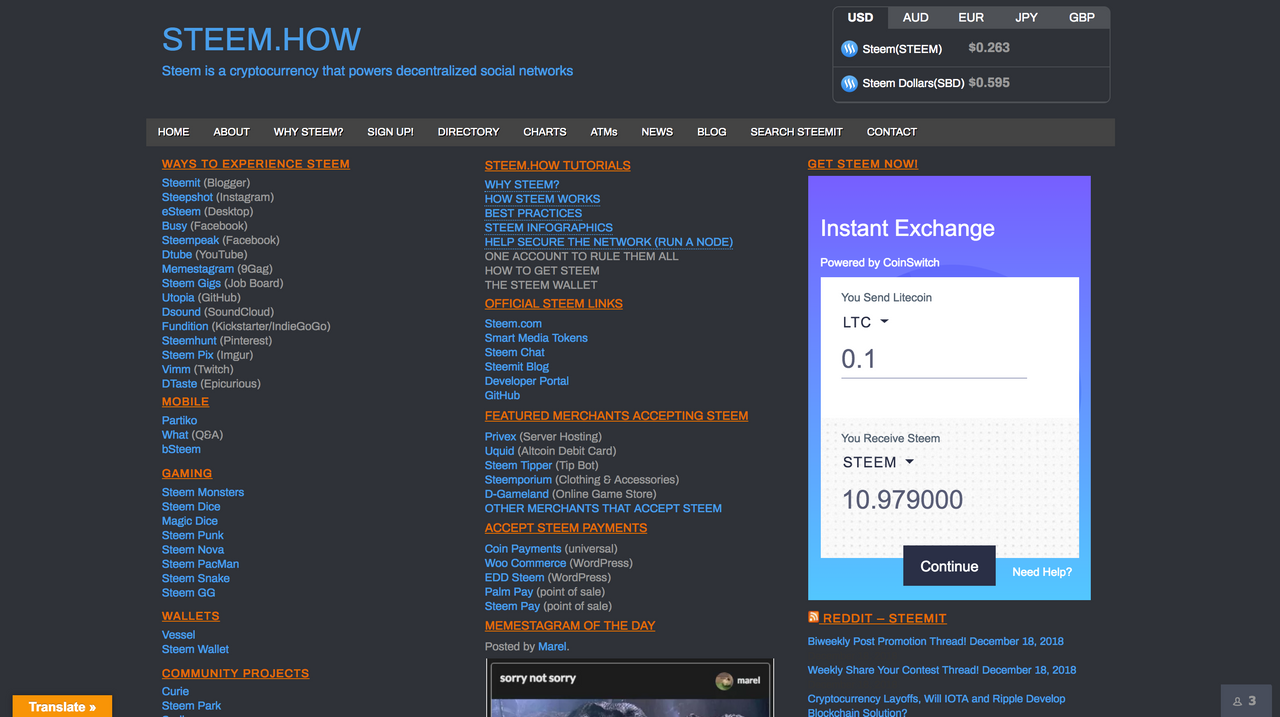Open the STEEM receive currency dropdown
The width and height of the screenshot is (1280, 717).
coord(878,462)
